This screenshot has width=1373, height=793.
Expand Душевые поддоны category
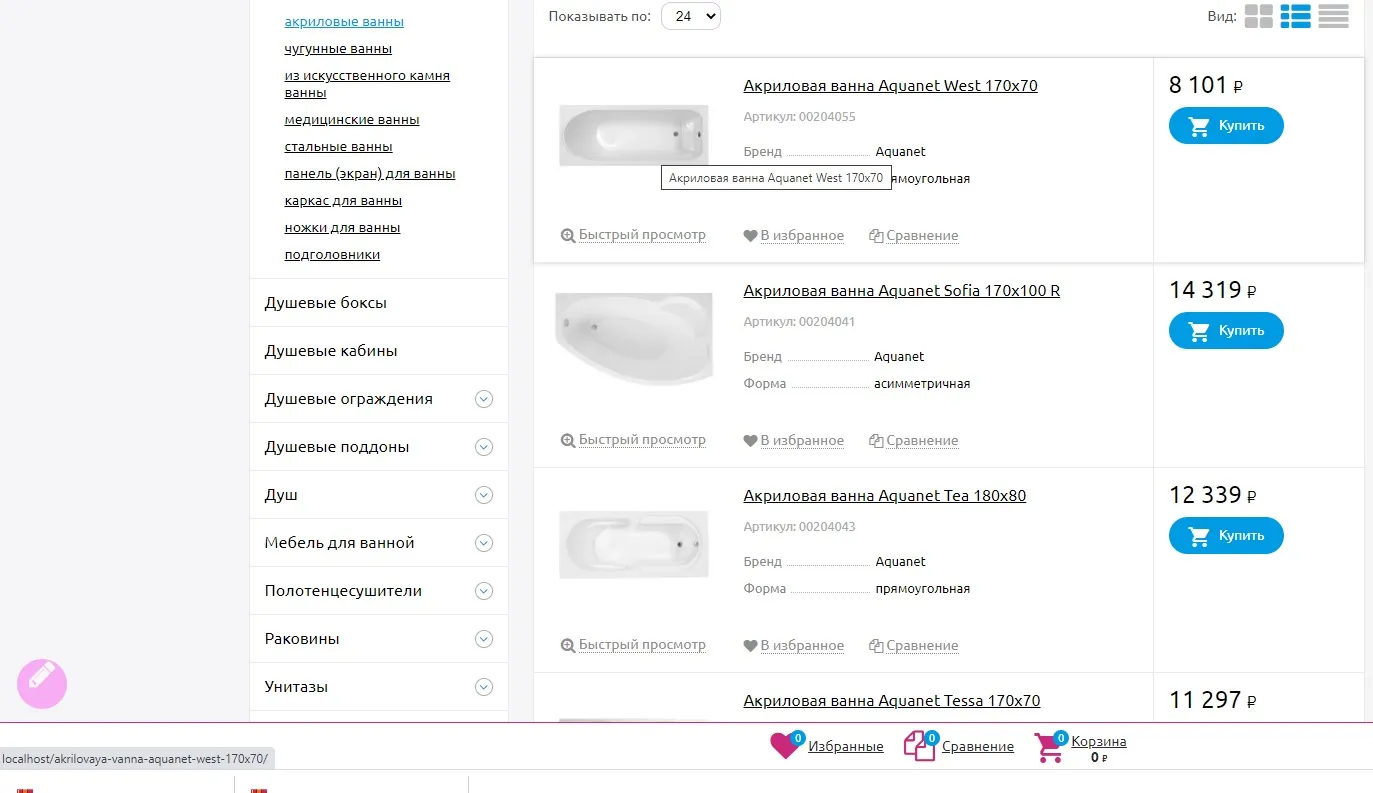[484, 447]
